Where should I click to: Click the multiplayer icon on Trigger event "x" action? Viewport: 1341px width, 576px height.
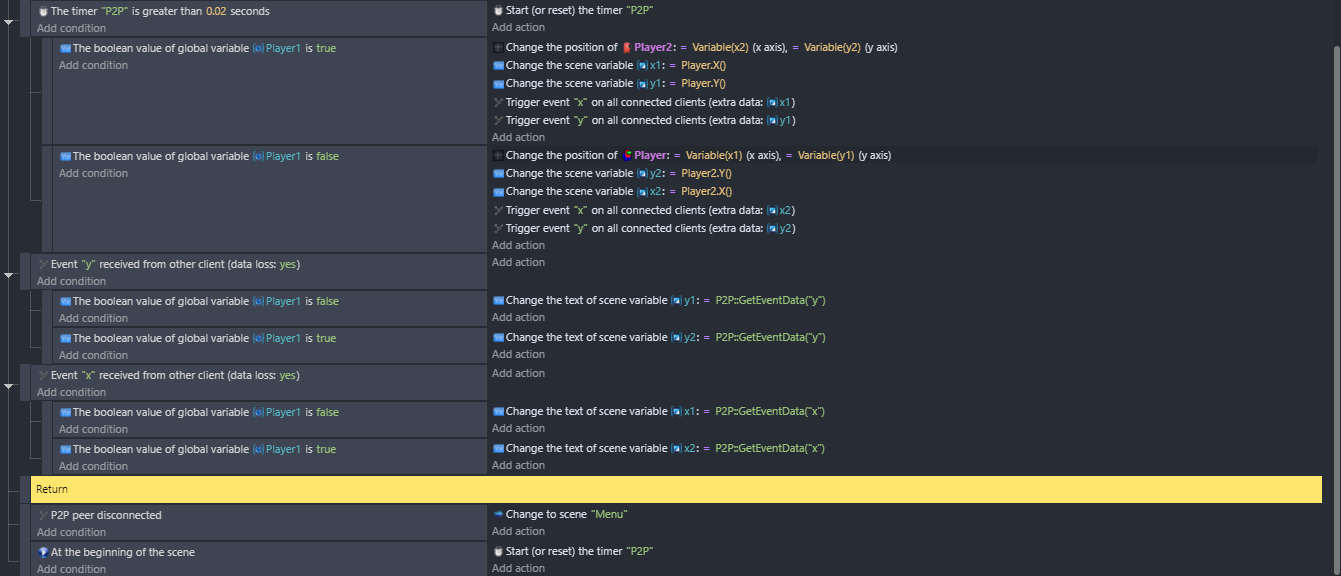coord(497,101)
